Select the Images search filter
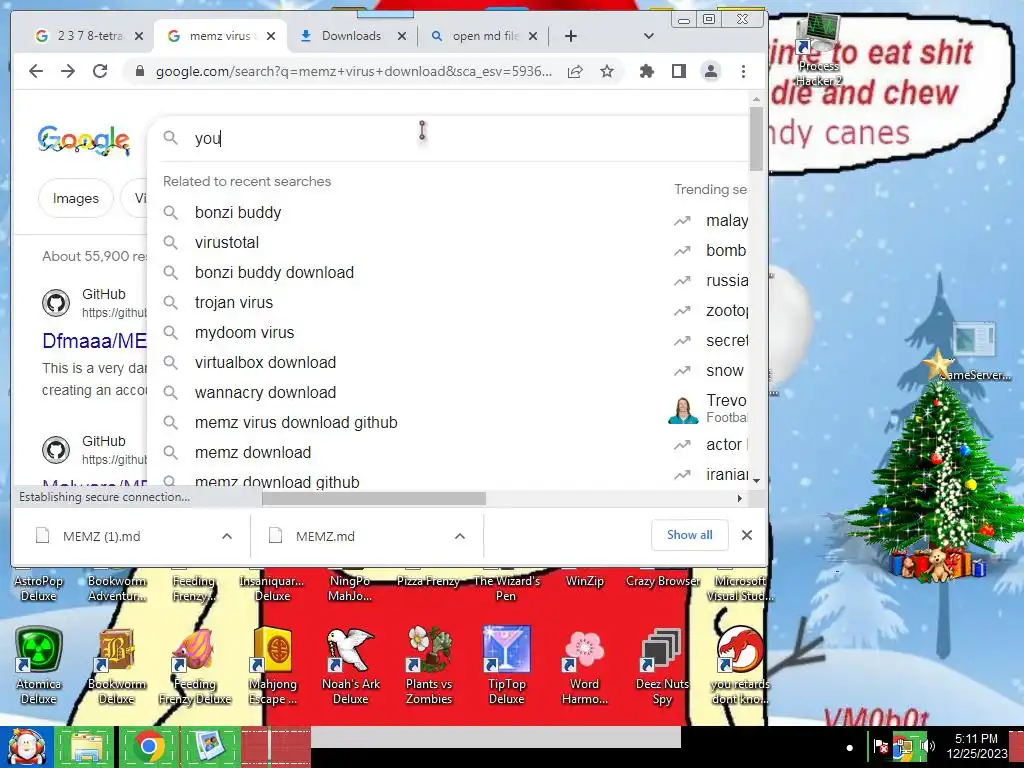1024x768 pixels. [x=76, y=199]
